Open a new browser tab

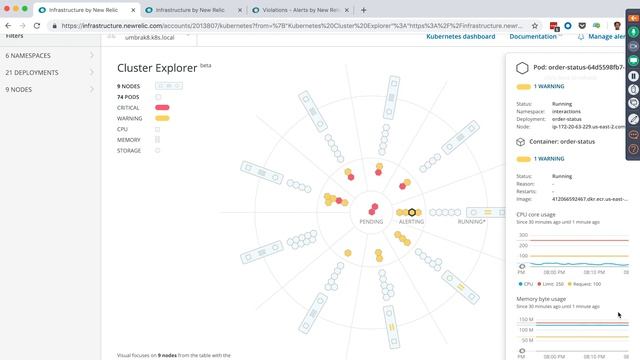pos(363,10)
